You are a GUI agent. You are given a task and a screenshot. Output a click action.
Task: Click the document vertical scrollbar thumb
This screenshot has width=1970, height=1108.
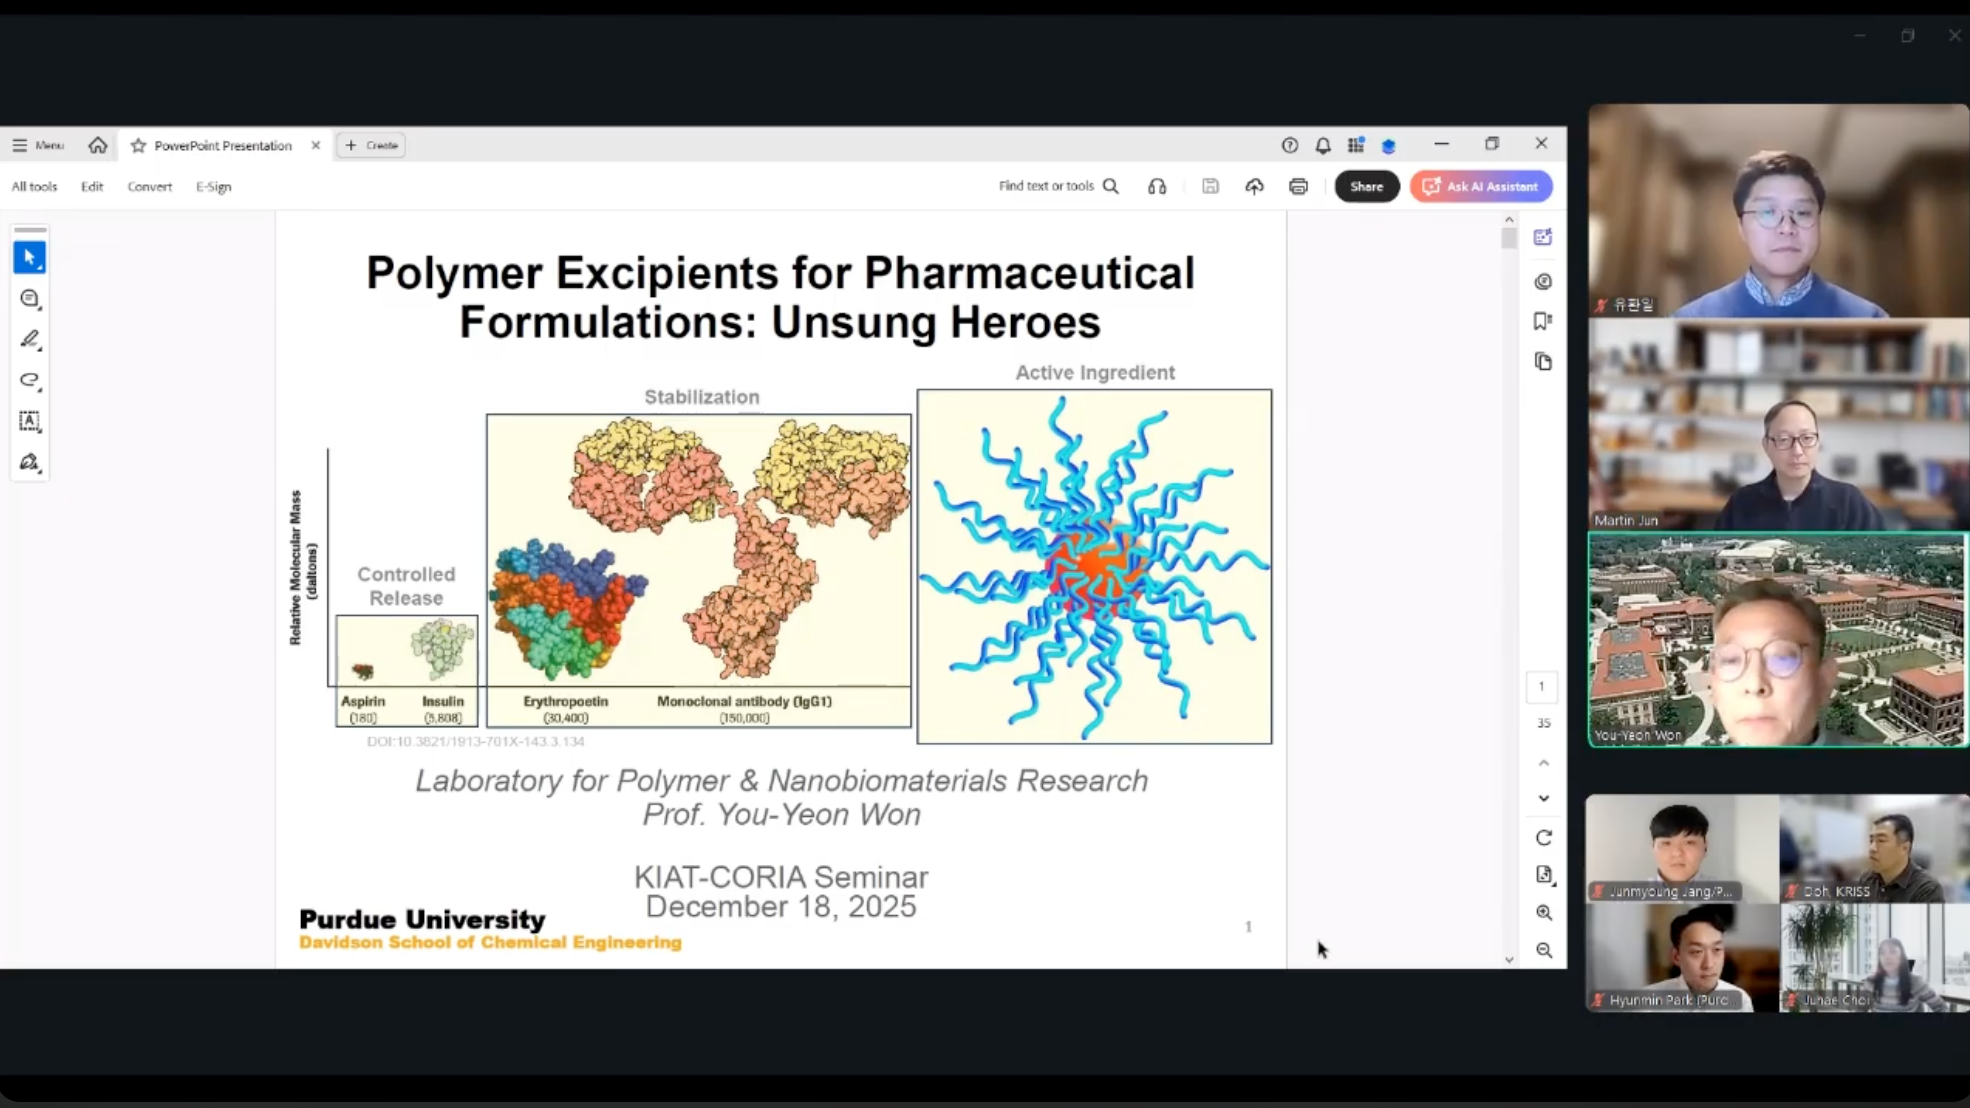coord(1509,238)
